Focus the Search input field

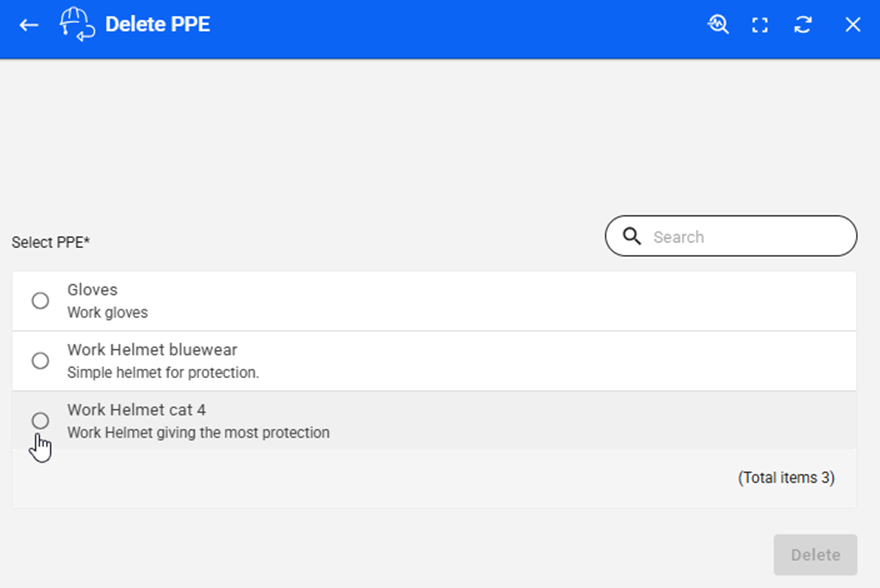[x=750, y=237]
